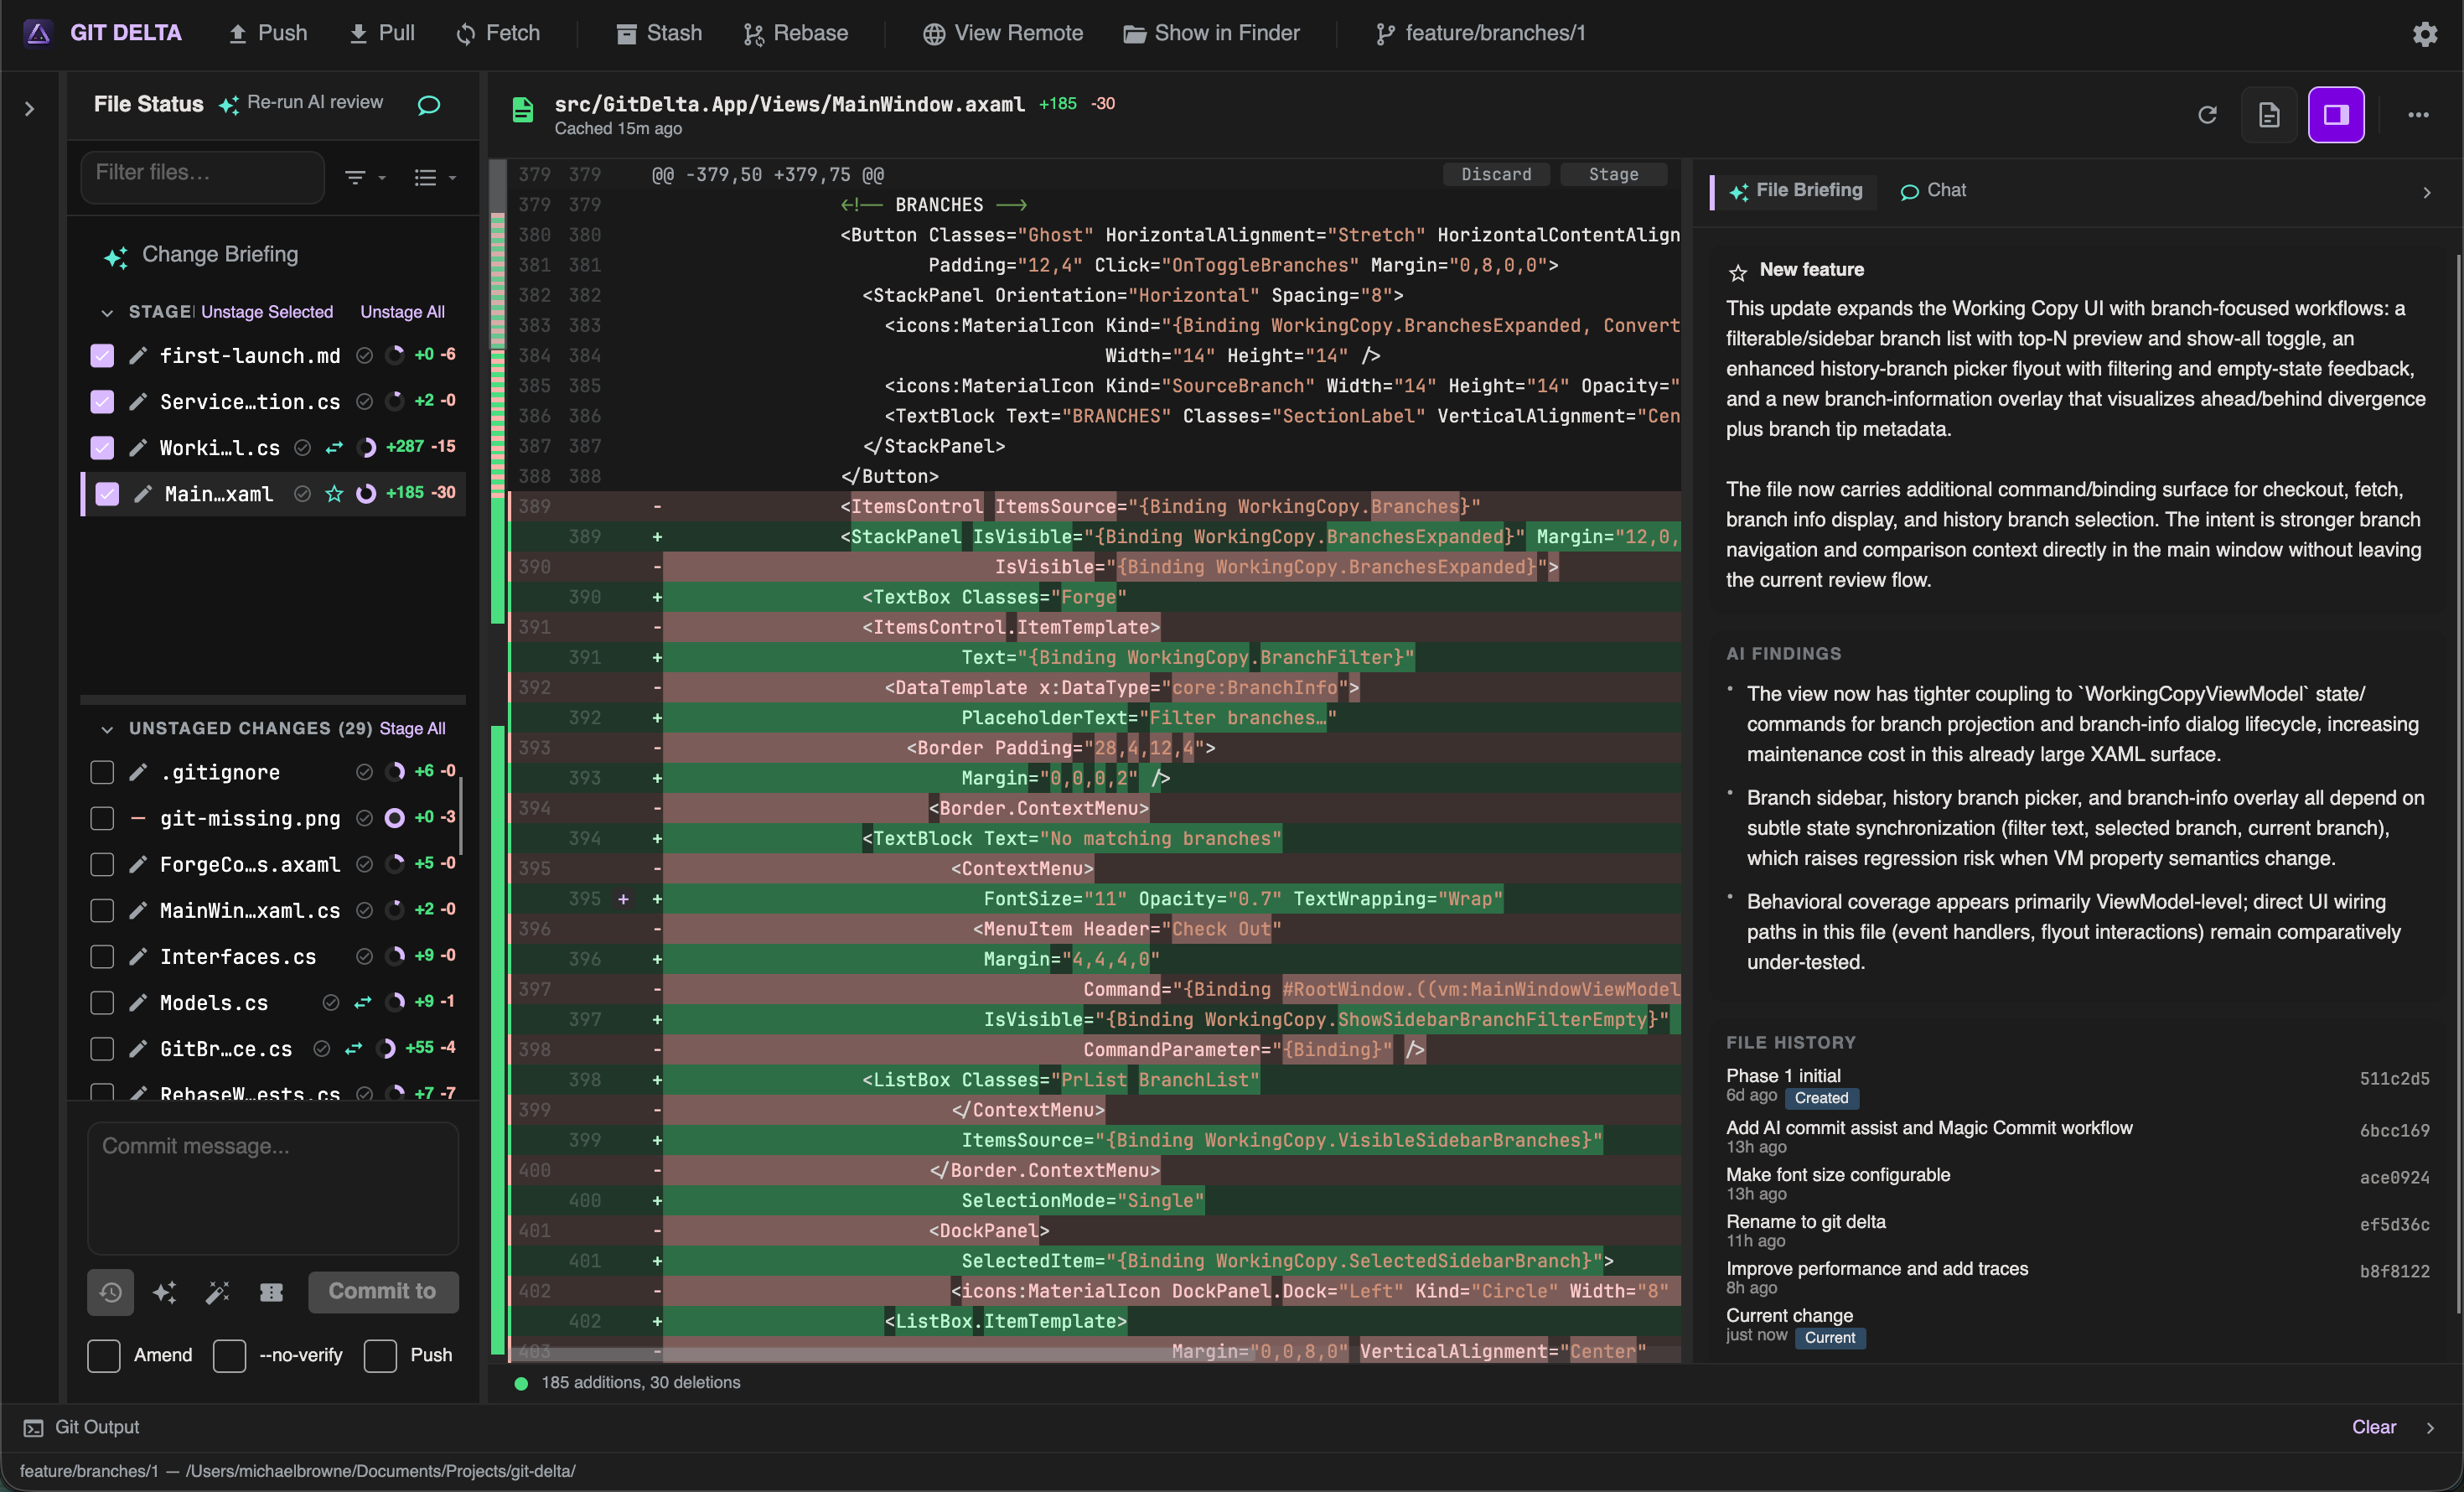Click the swap arrows icon on Worki…l.cs row
2464x1492 pixels.
pos(334,448)
